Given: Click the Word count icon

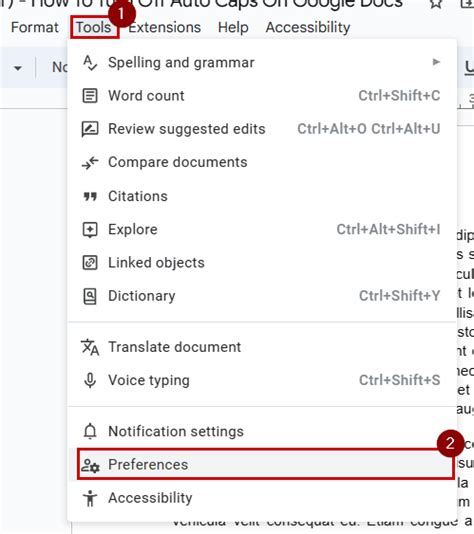Looking at the screenshot, I should (x=90, y=96).
